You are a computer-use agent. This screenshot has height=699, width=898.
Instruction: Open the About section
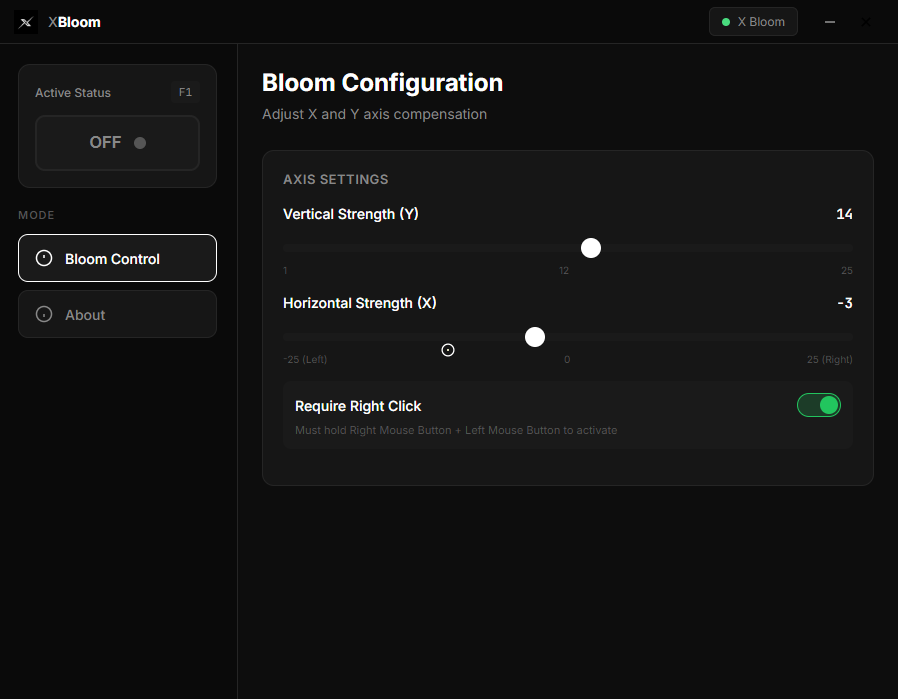(117, 314)
